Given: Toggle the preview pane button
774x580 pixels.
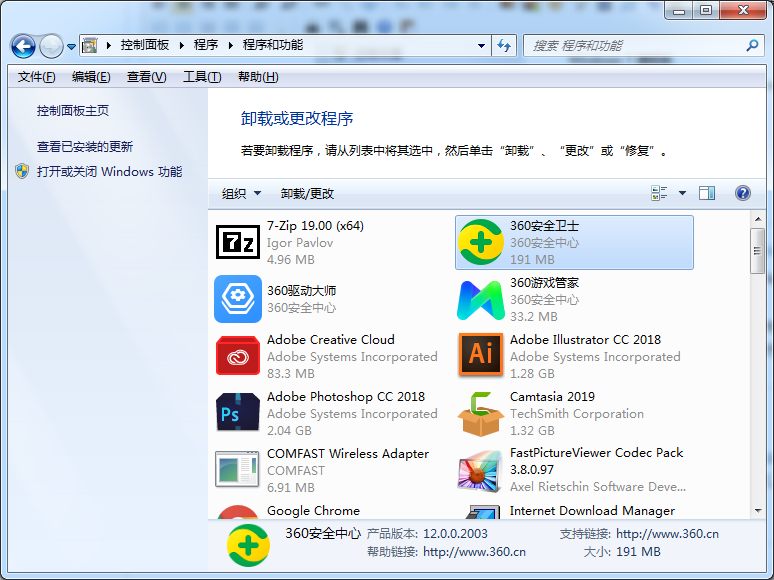Looking at the screenshot, I should pyautogui.click(x=707, y=193).
